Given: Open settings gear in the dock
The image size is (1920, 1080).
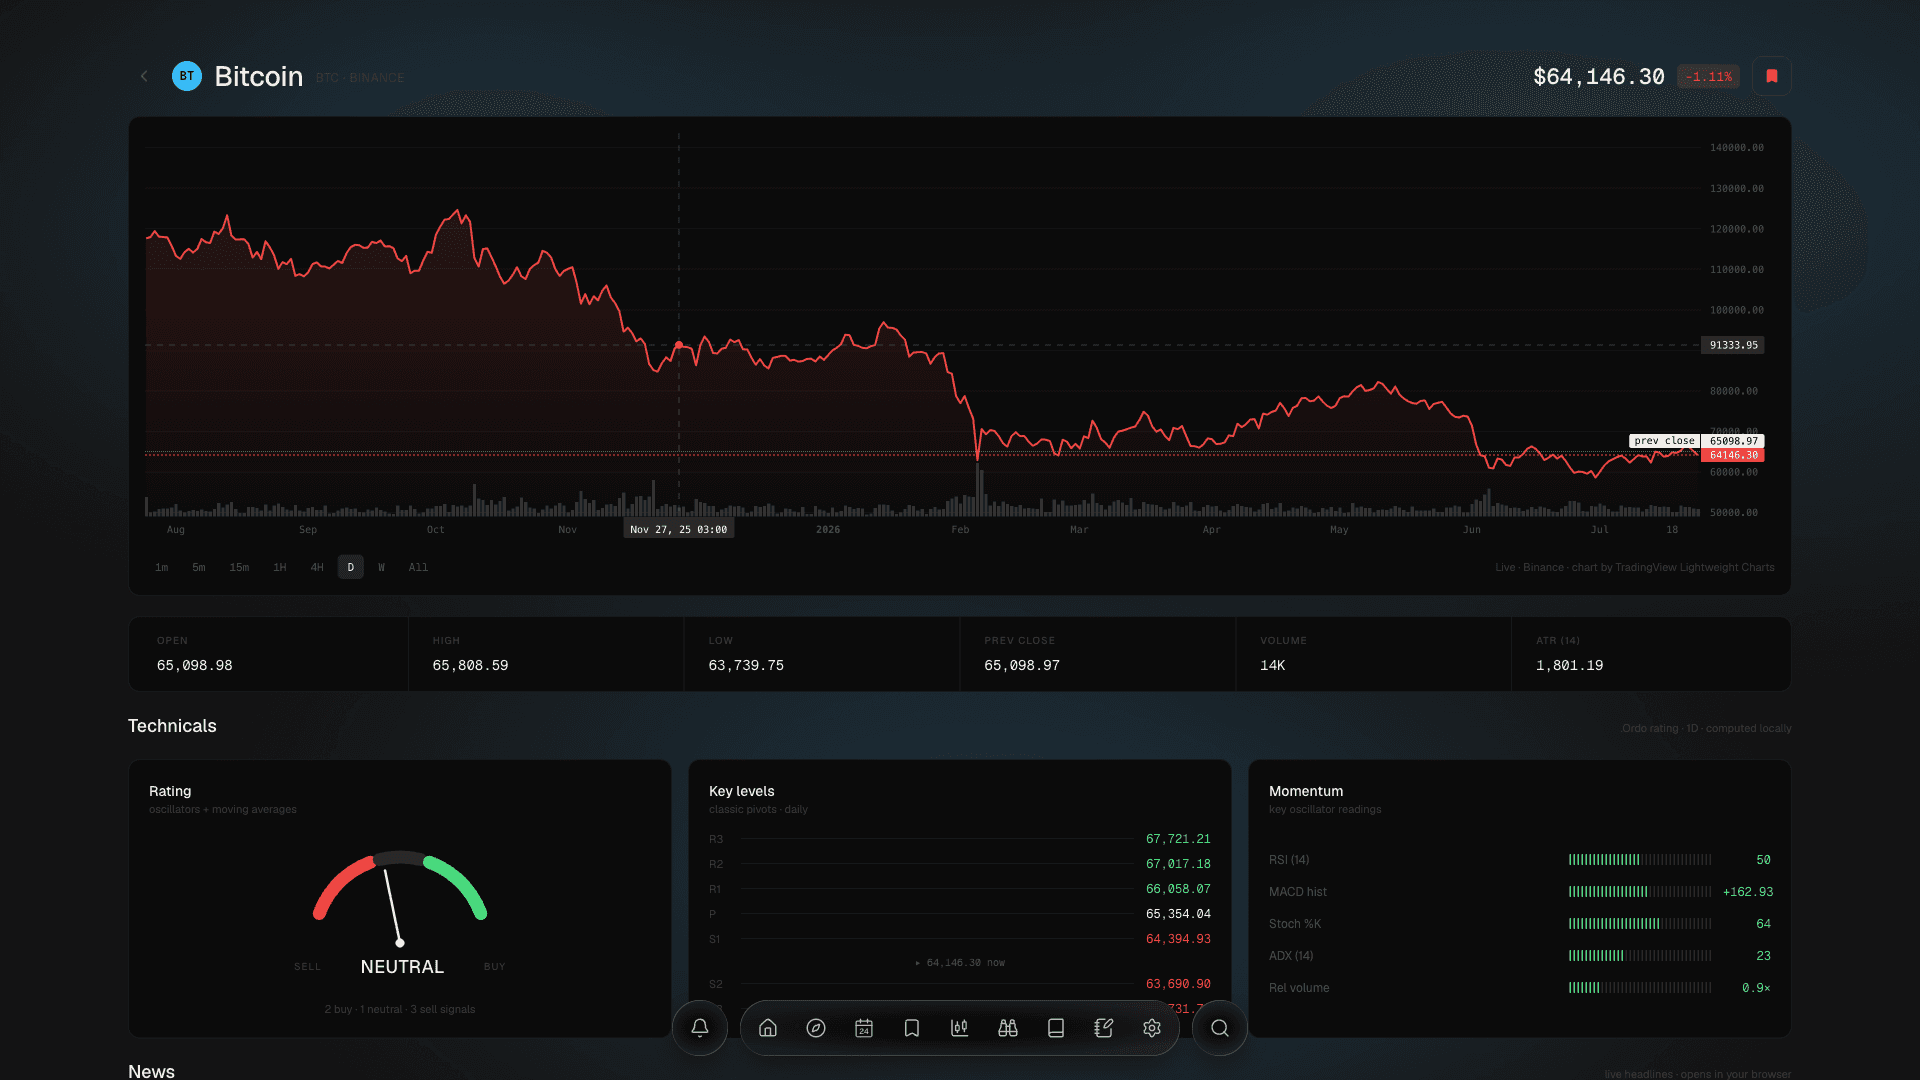Looking at the screenshot, I should pyautogui.click(x=1152, y=1028).
